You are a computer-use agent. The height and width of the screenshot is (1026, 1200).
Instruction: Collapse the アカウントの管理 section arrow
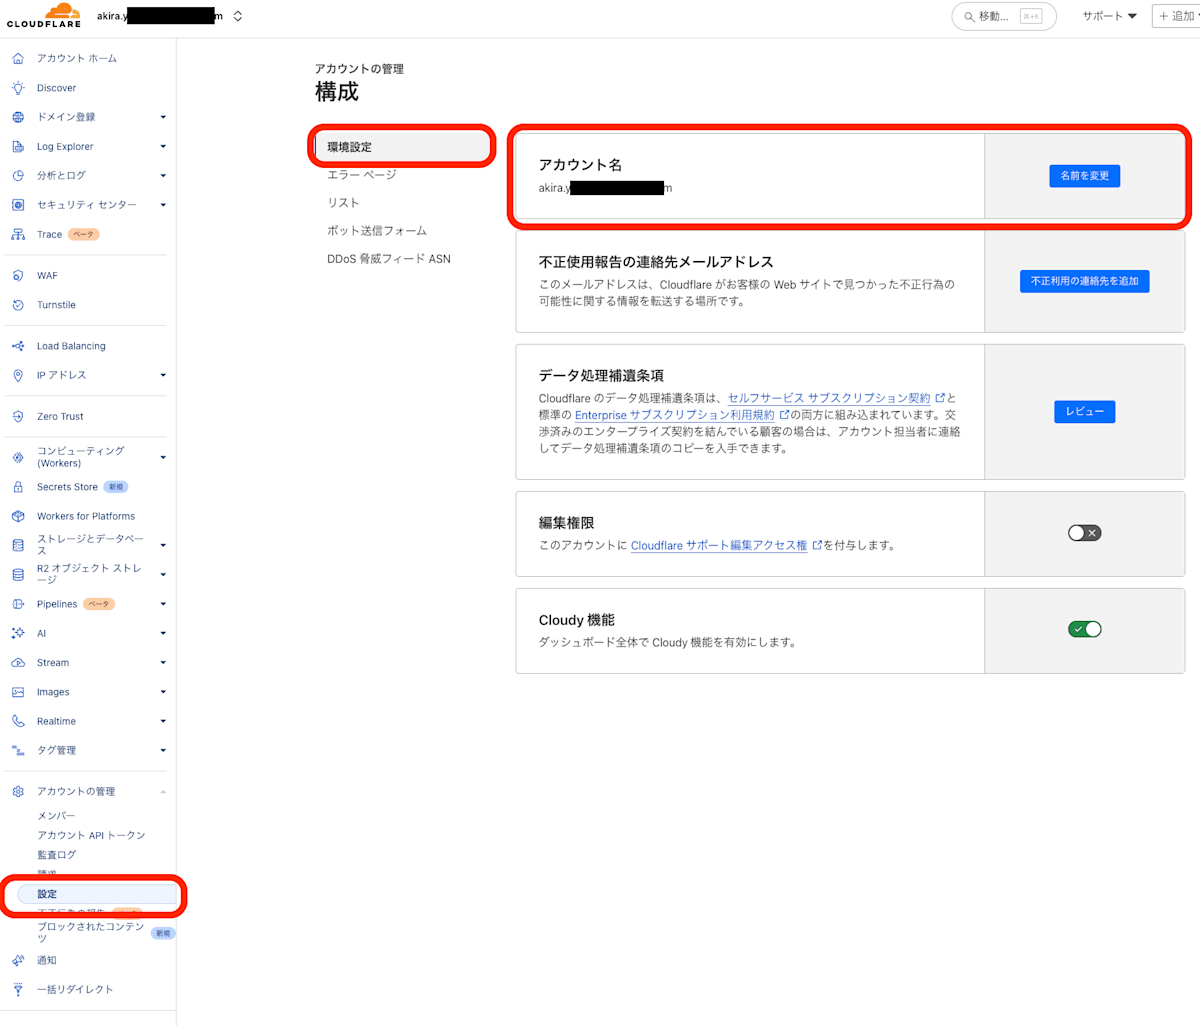click(163, 791)
